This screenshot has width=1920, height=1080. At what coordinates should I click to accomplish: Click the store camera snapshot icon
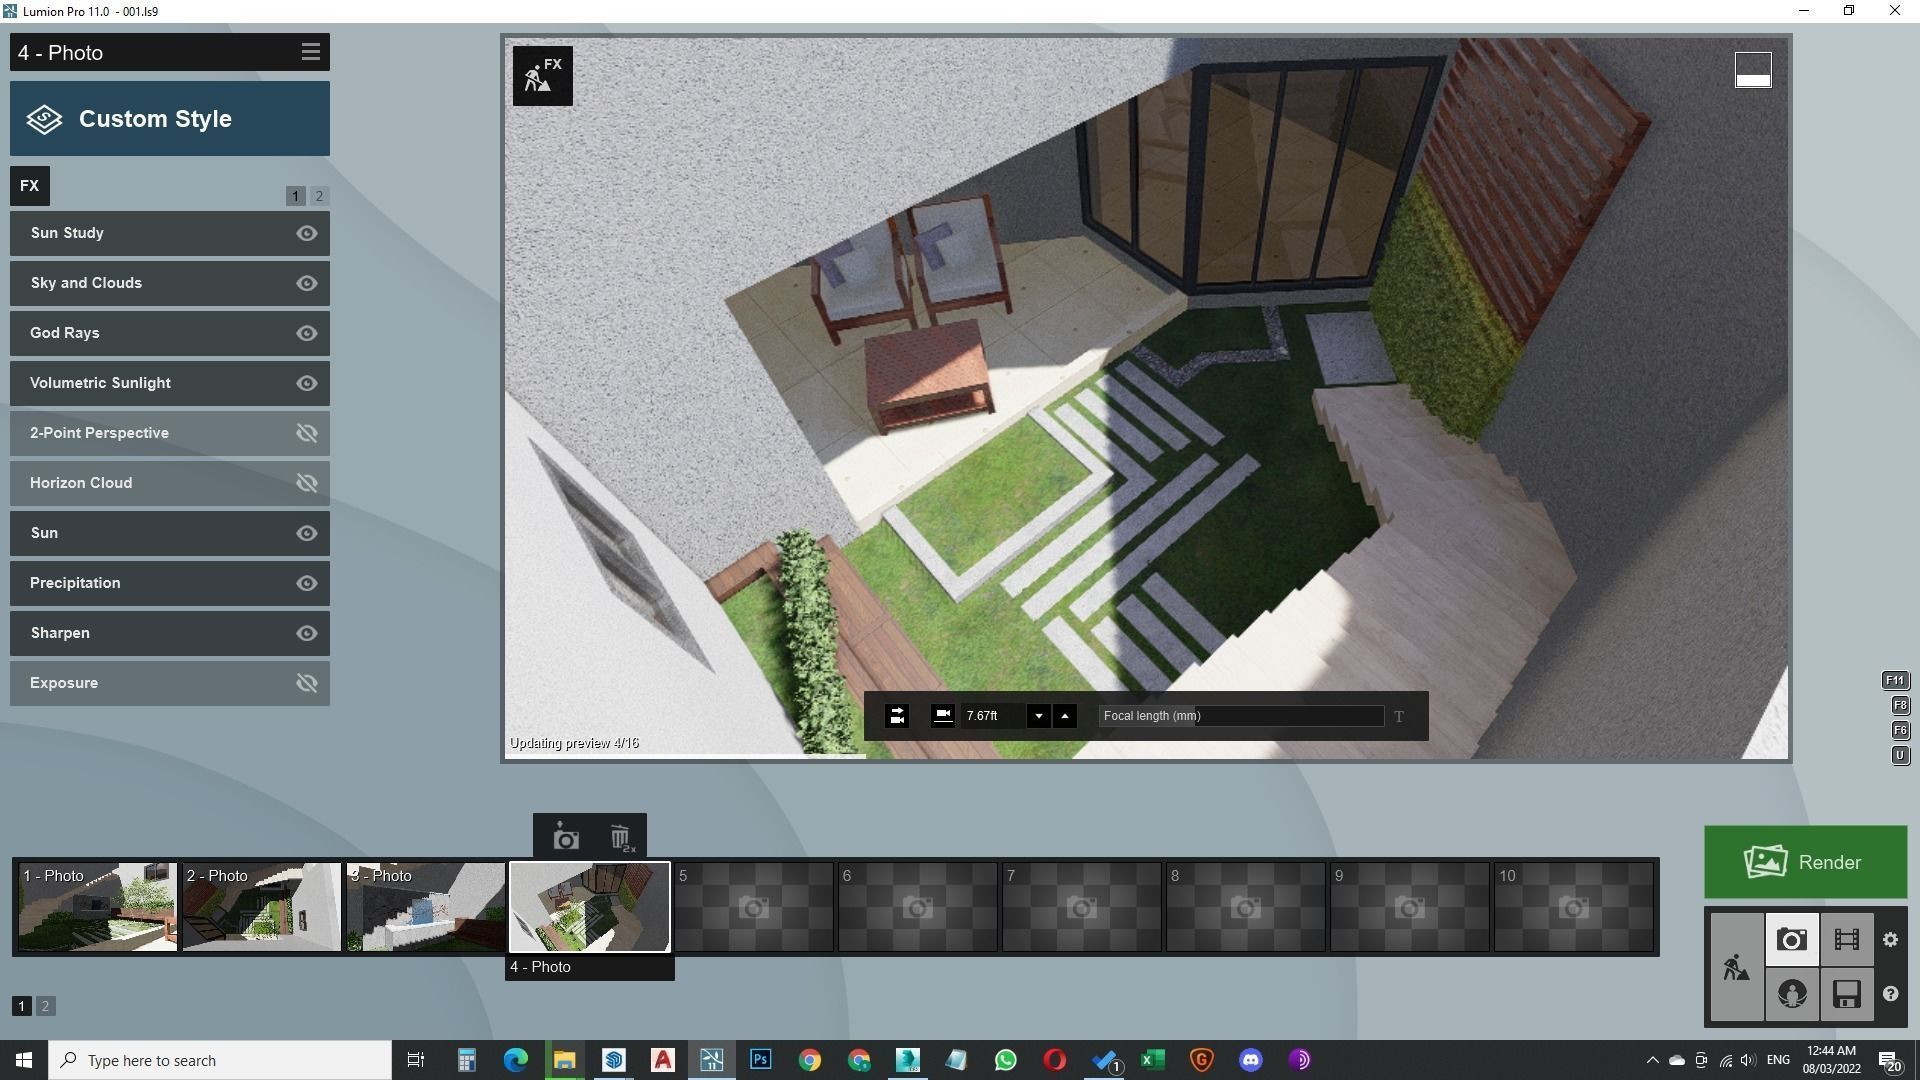coord(566,838)
